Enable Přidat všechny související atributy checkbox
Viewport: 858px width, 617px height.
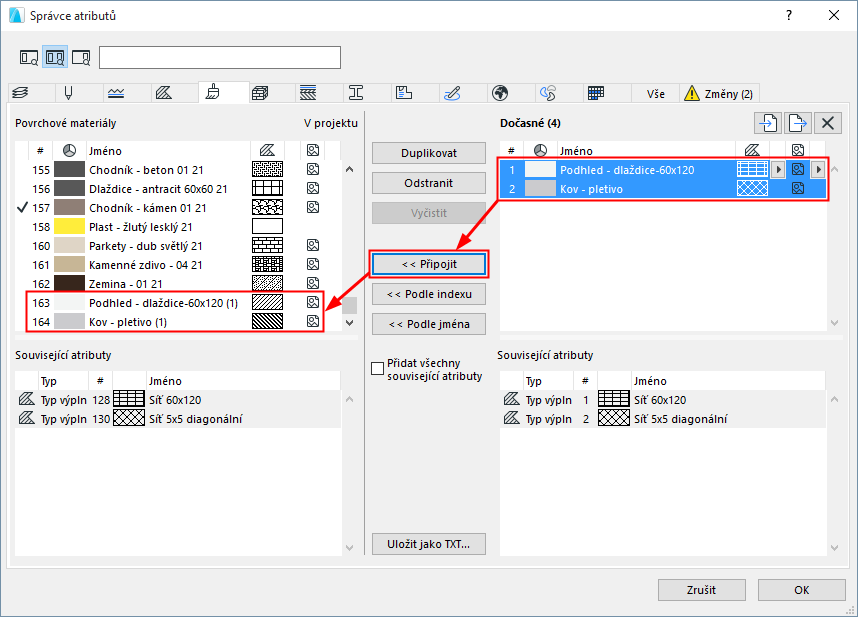click(377, 369)
